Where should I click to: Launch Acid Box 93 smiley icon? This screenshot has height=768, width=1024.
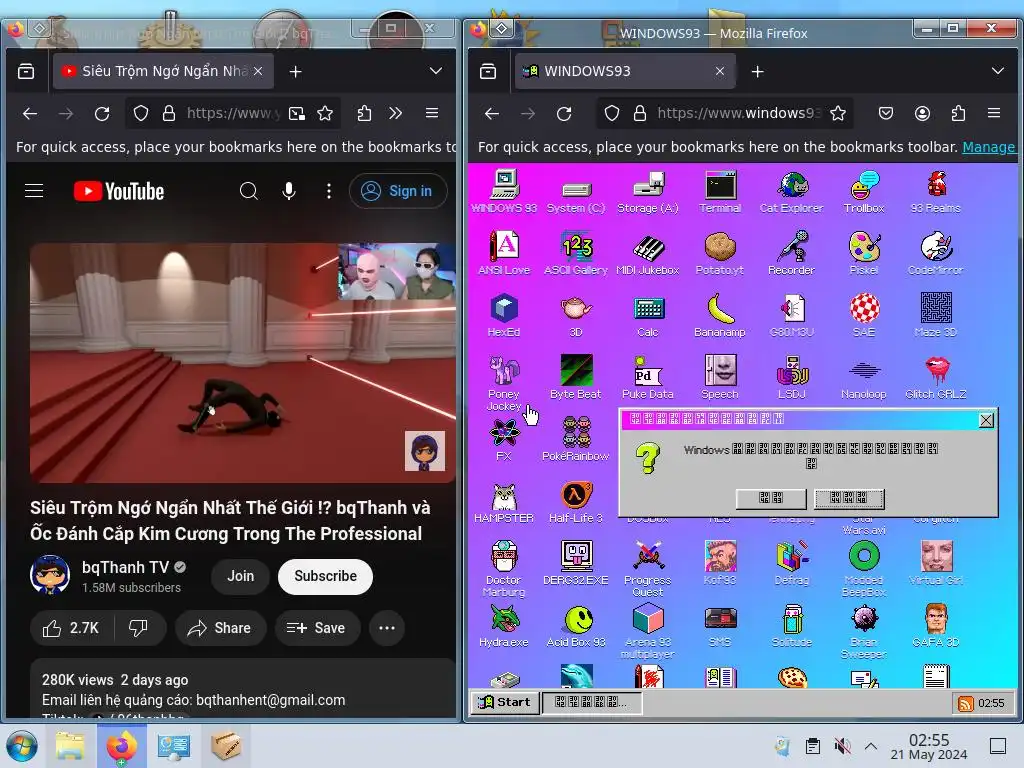point(576,626)
